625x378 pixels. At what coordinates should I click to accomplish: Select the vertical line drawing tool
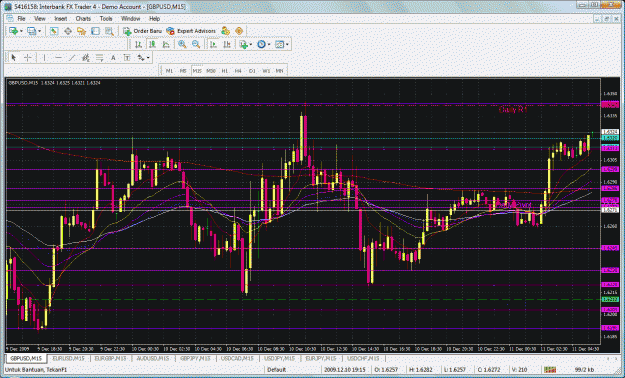[x=44, y=58]
